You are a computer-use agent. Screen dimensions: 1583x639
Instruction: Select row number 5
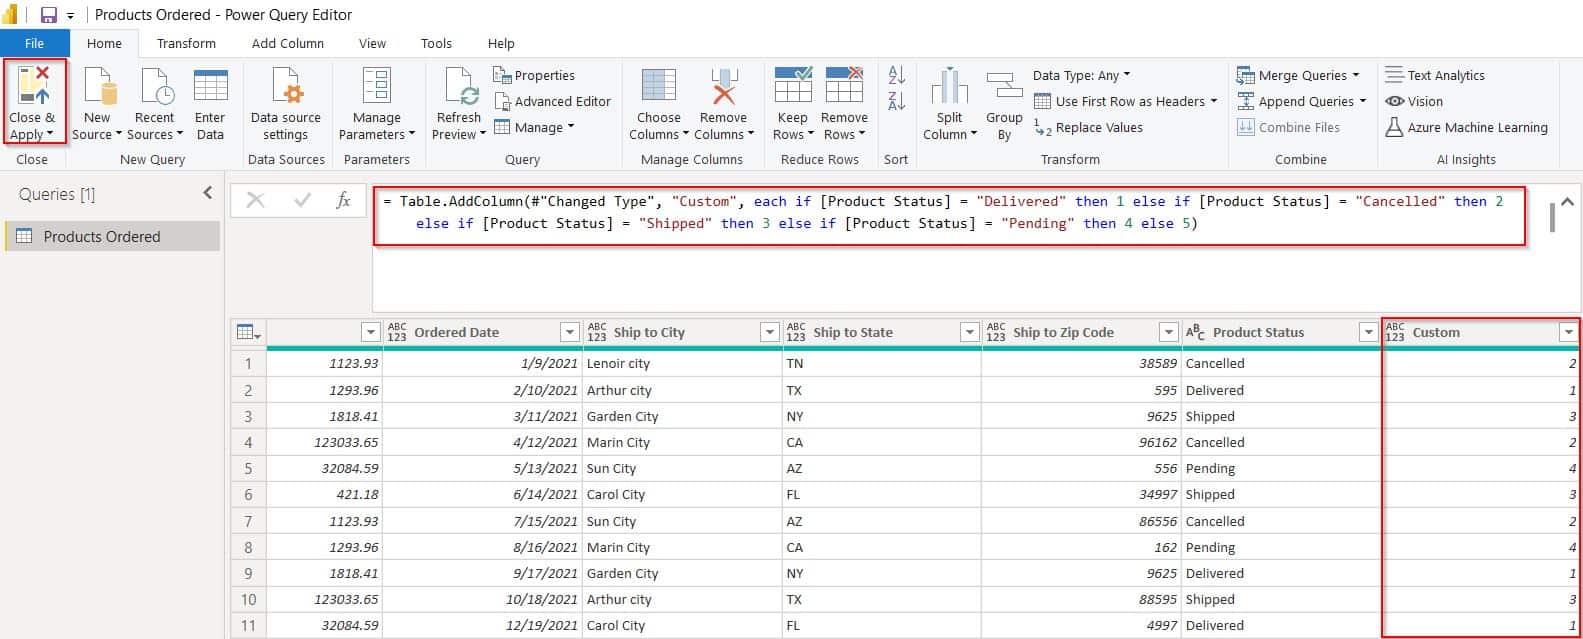click(248, 468)
